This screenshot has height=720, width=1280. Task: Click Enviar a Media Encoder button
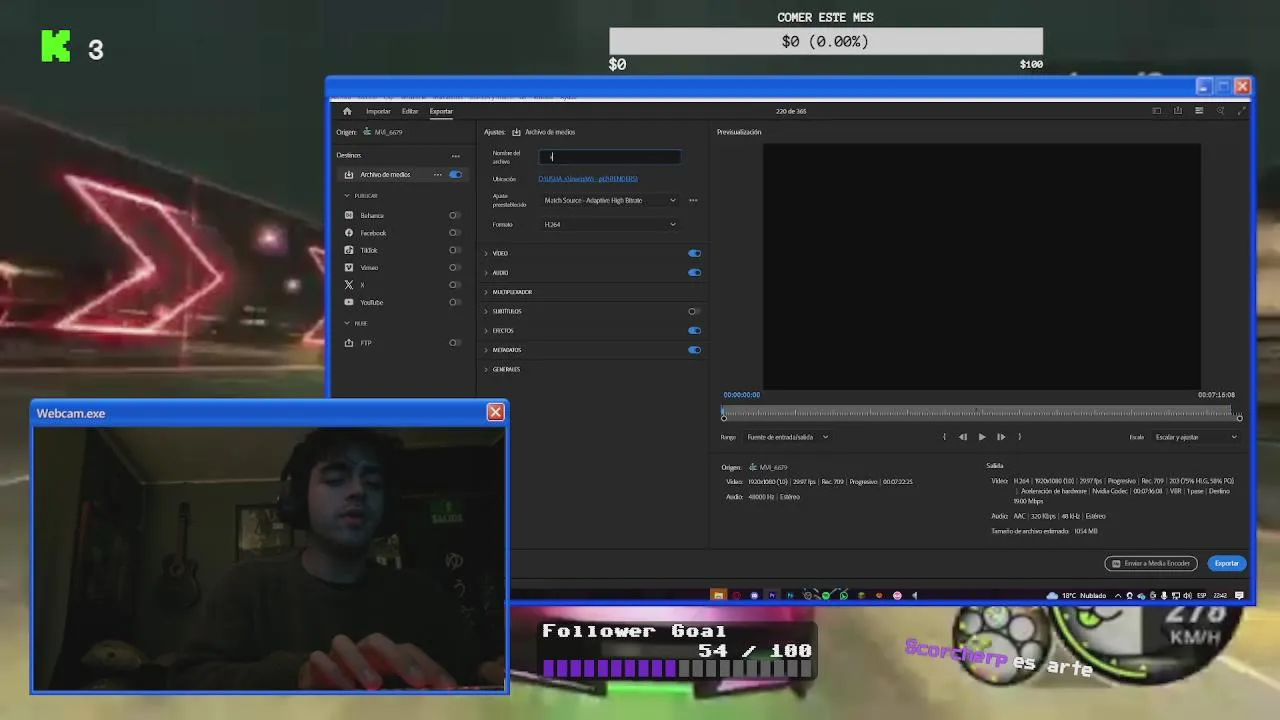(x=1151, y=563)
